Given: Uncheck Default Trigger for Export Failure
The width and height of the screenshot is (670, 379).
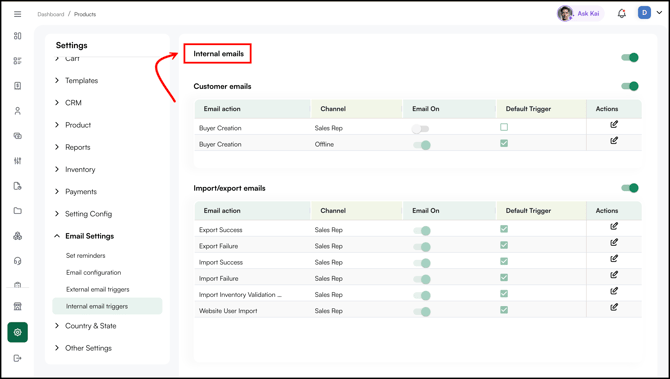Looking at the screenshot, I should click(x=504, y=245).
